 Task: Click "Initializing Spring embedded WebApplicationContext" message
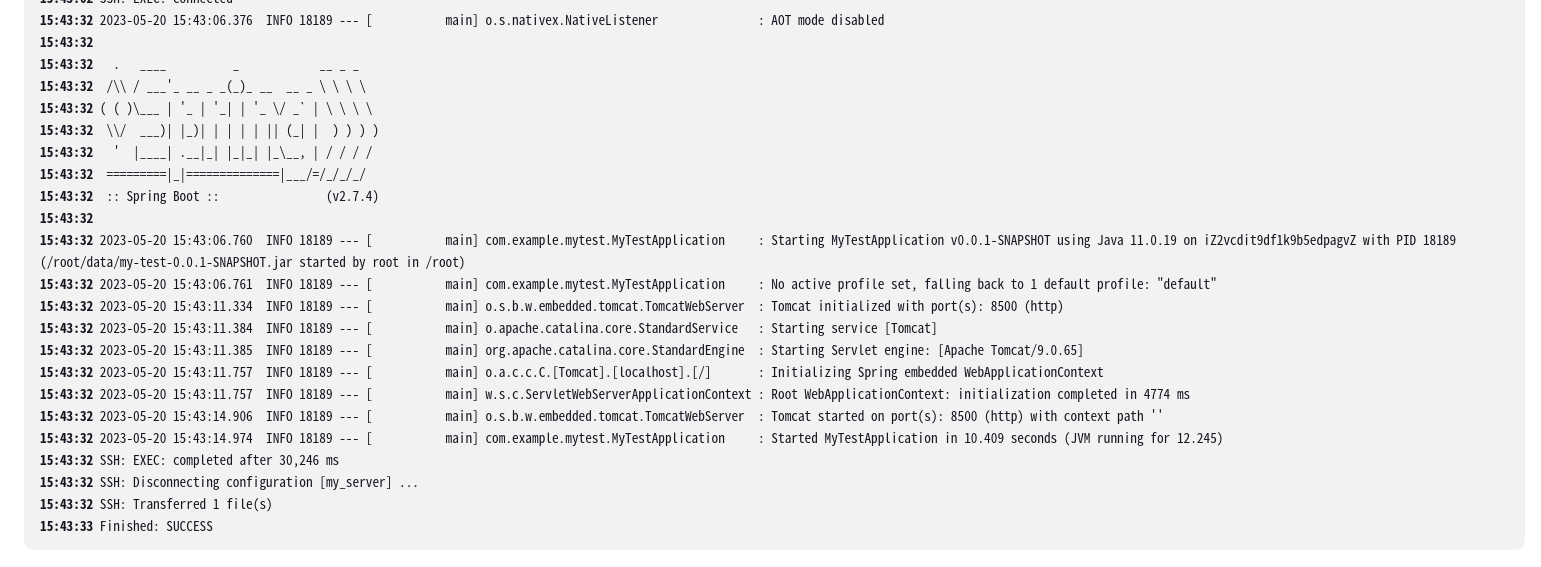tap(937, 373)
